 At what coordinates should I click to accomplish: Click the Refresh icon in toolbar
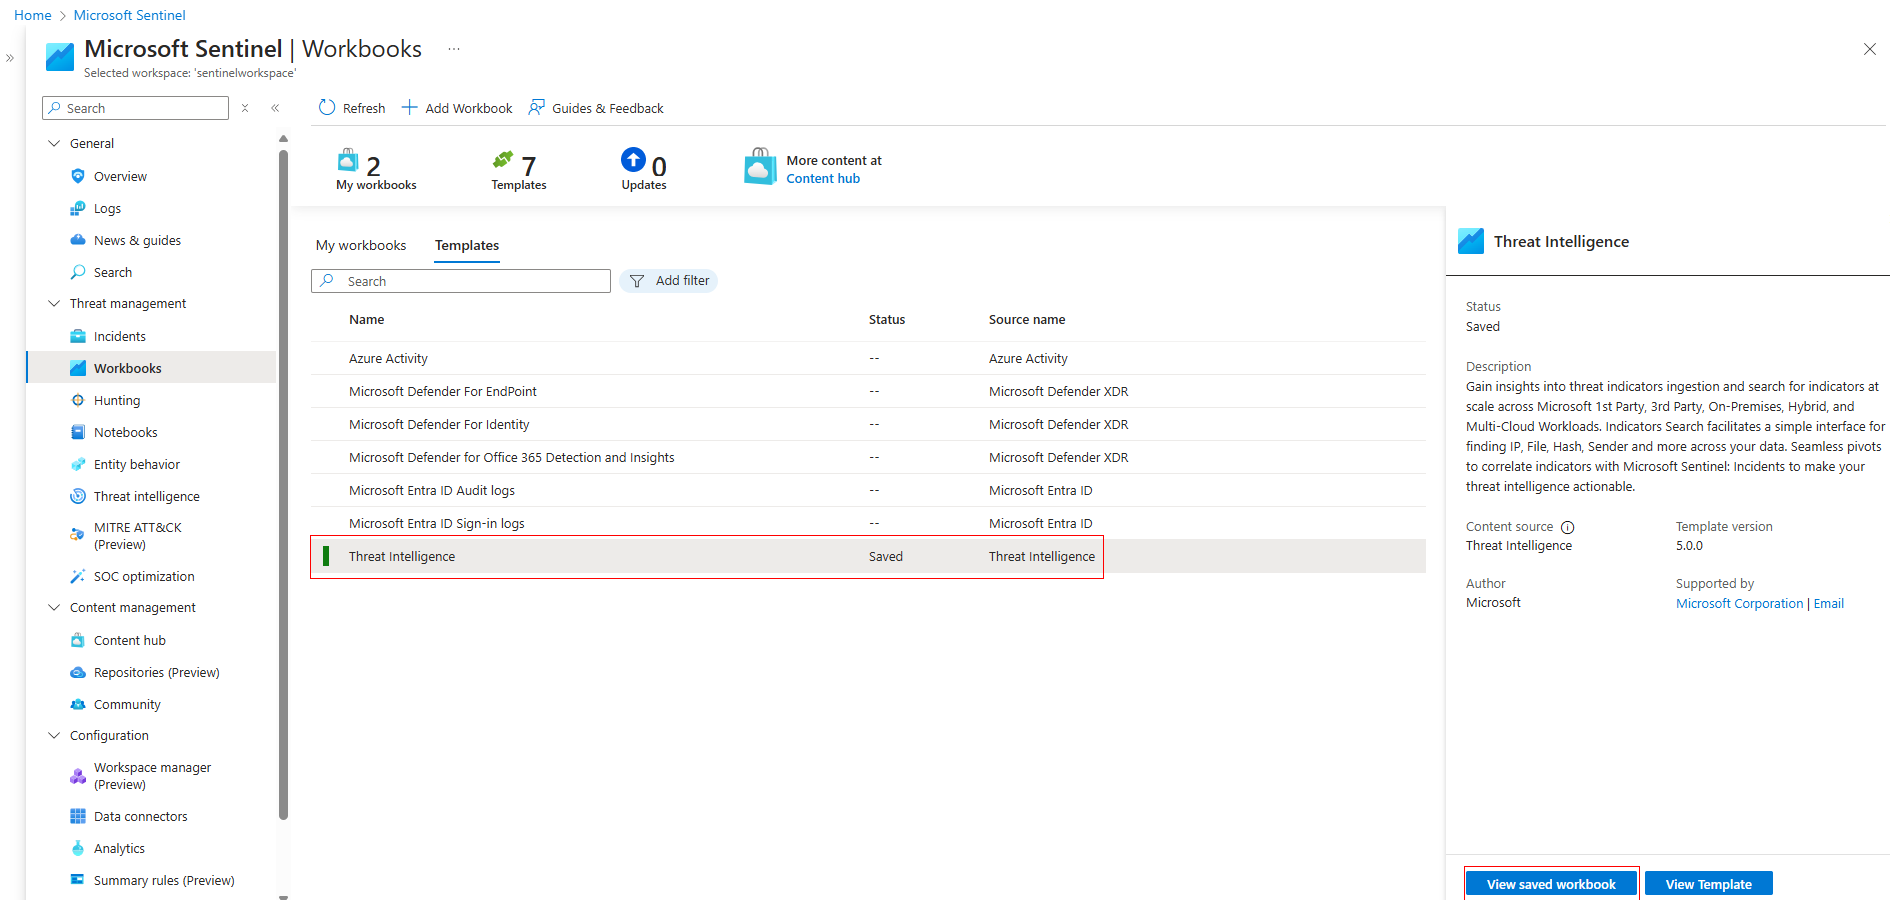(327, 108)
